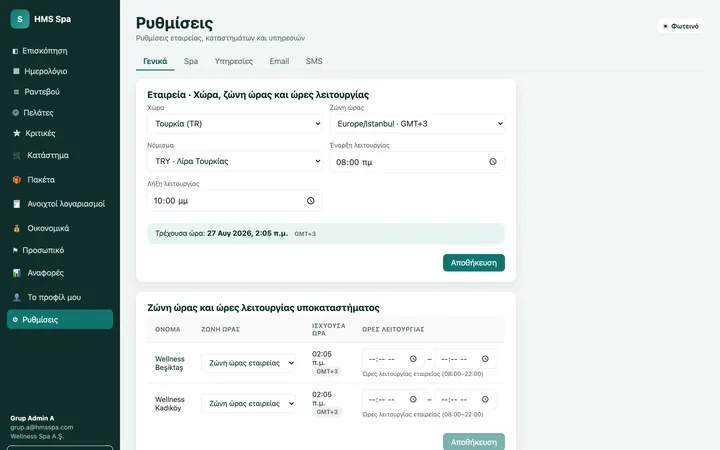Open the Νόμισμα currency dropdown

click(x=234, y=161)
